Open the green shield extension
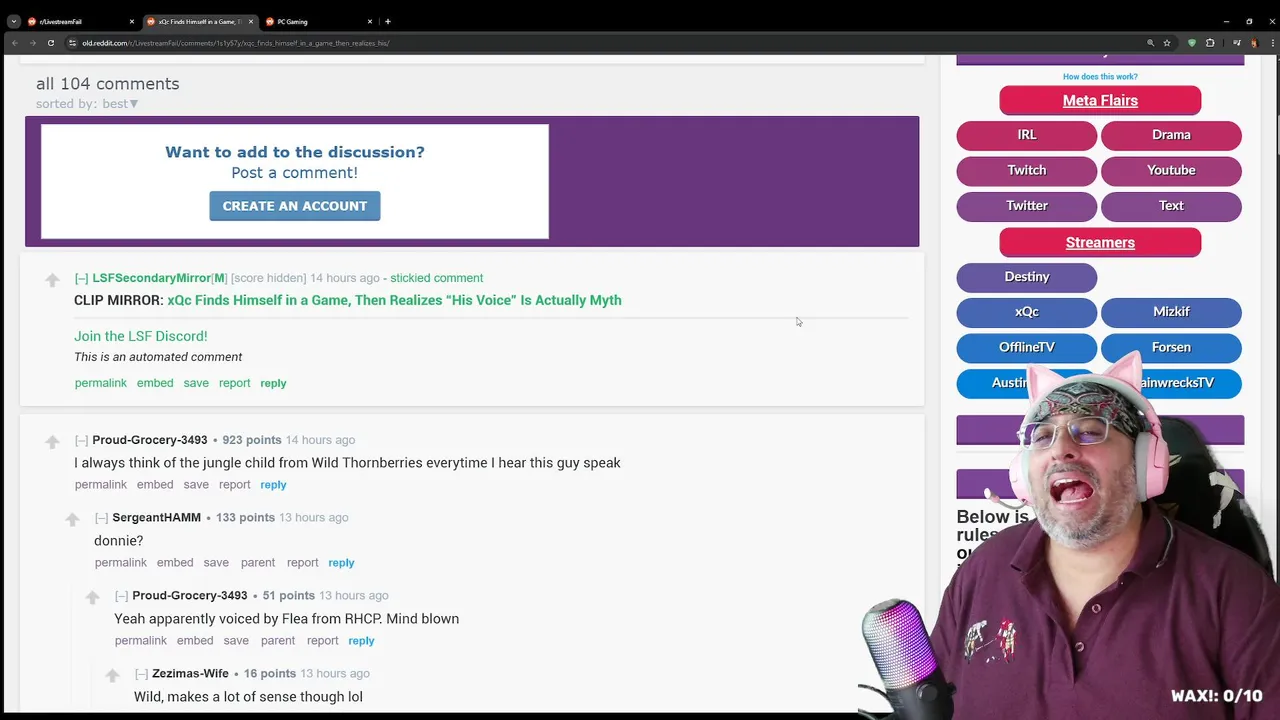The width and height of the screenshot is (1280, 720). coord(1192,43)
